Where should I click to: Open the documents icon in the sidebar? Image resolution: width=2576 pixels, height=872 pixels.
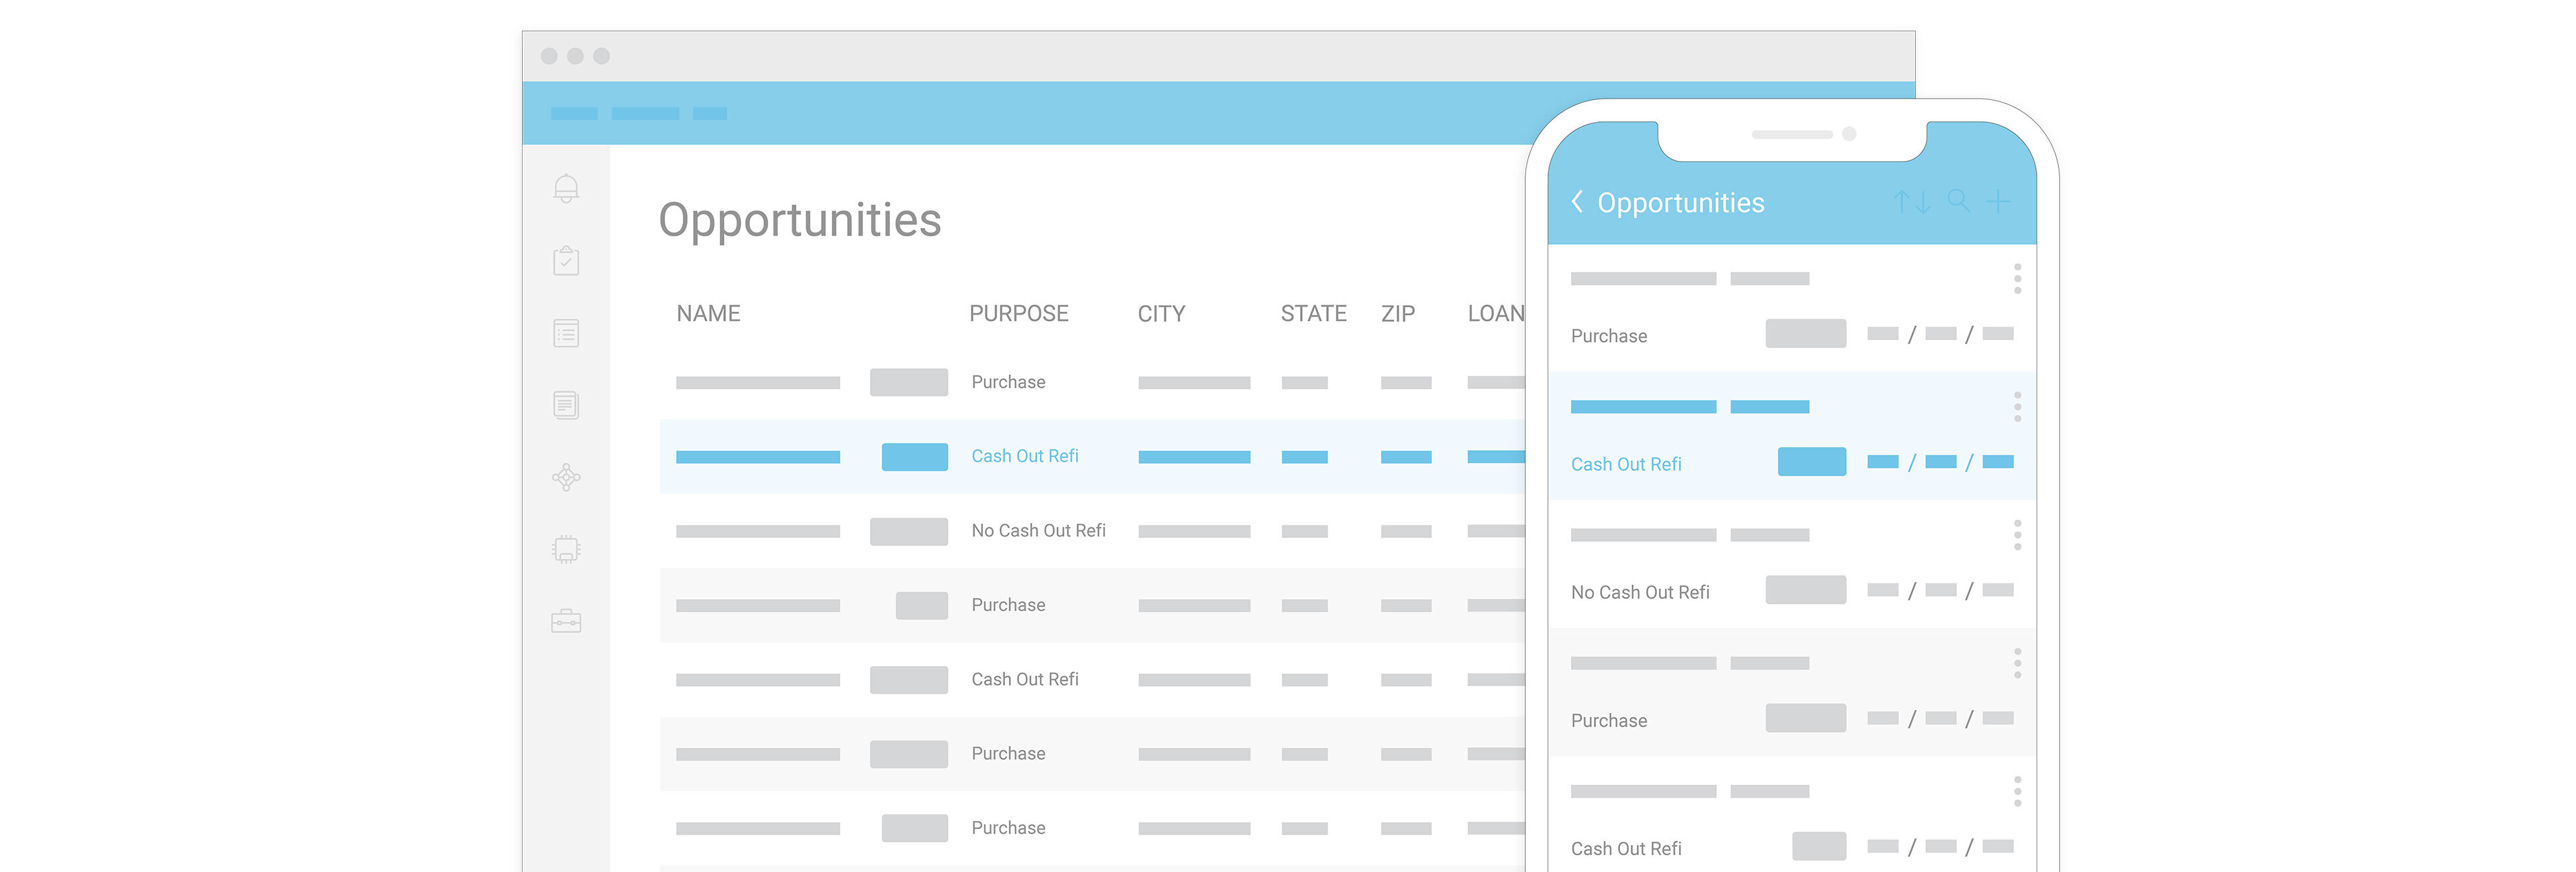pyautogui.click(x=566, y=405)
